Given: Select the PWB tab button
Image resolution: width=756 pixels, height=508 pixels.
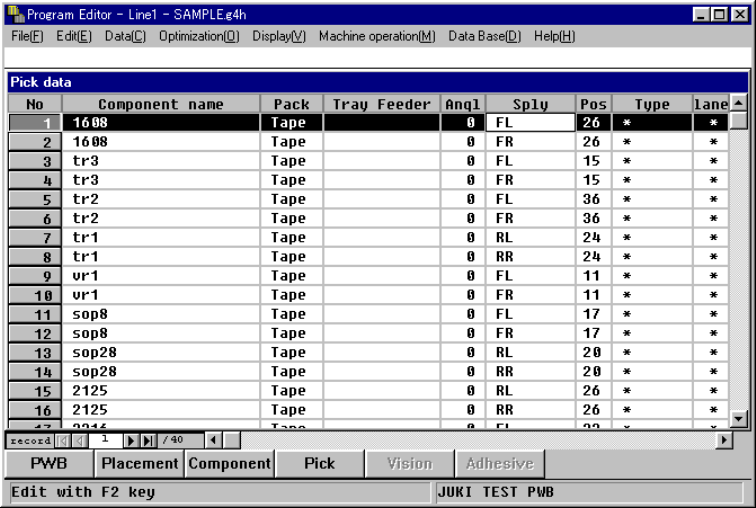Looking at the screenshot, I should tap(49, 464).
